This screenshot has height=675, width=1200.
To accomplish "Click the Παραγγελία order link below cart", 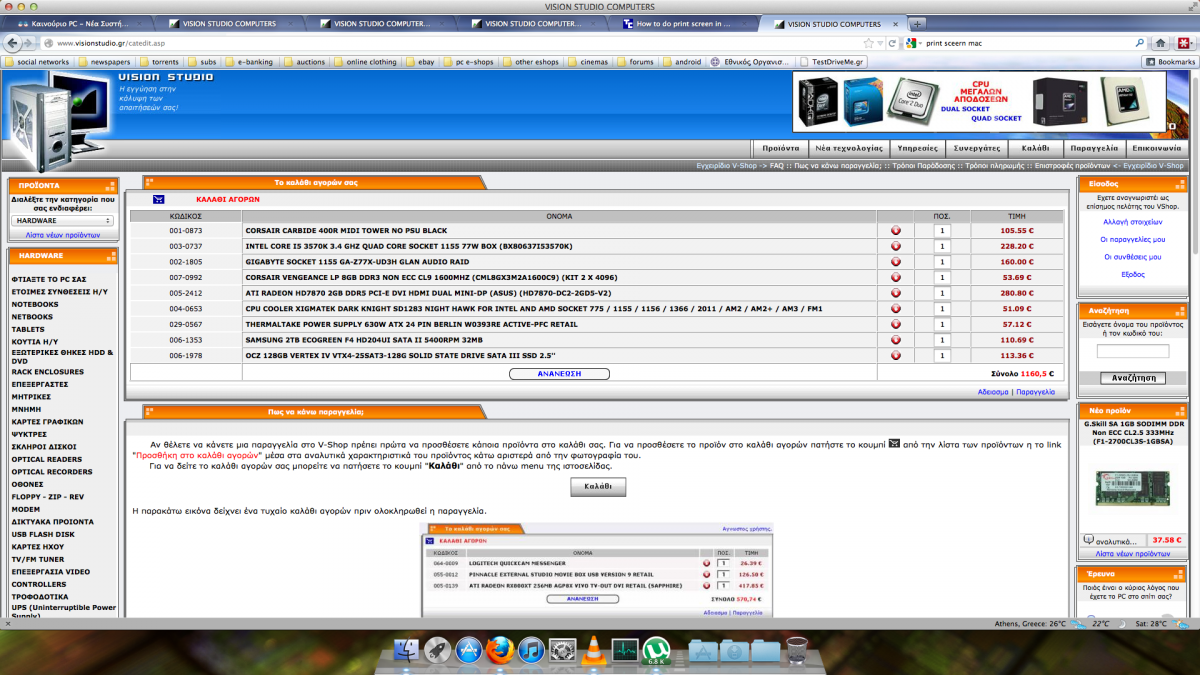I will pyautogui.click(x=1035, y=392).
